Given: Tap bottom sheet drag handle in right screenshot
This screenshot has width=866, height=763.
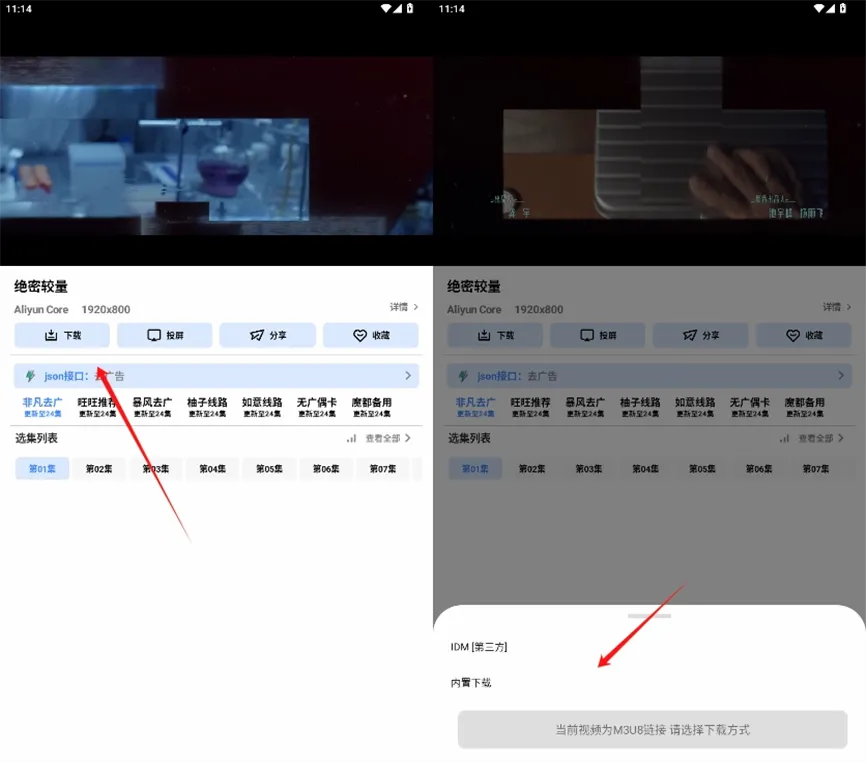Looking at the screenshot, I should click(x=650, y=616).
